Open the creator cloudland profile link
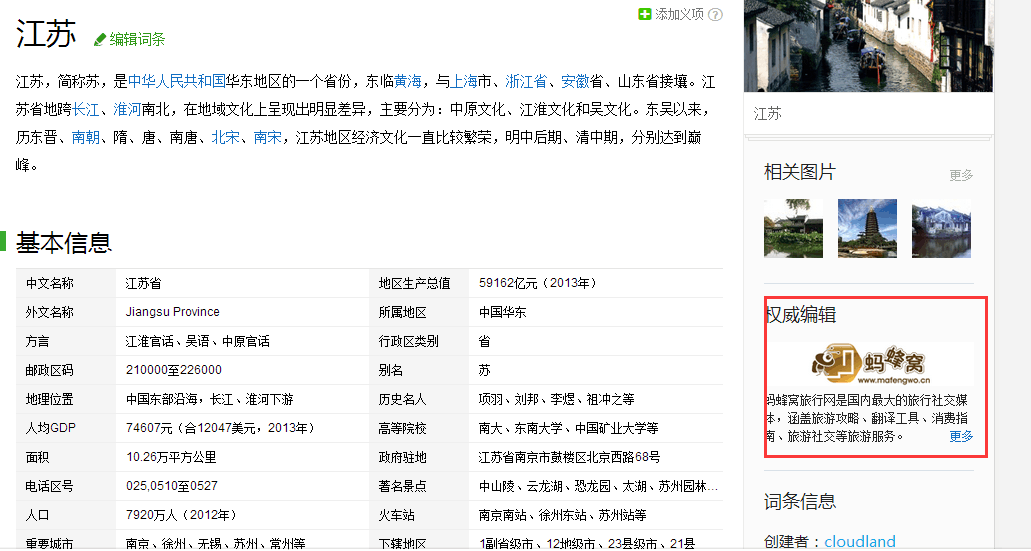Image resolution: width=1031 pixels, height=551 pixels. click(859, 541)
